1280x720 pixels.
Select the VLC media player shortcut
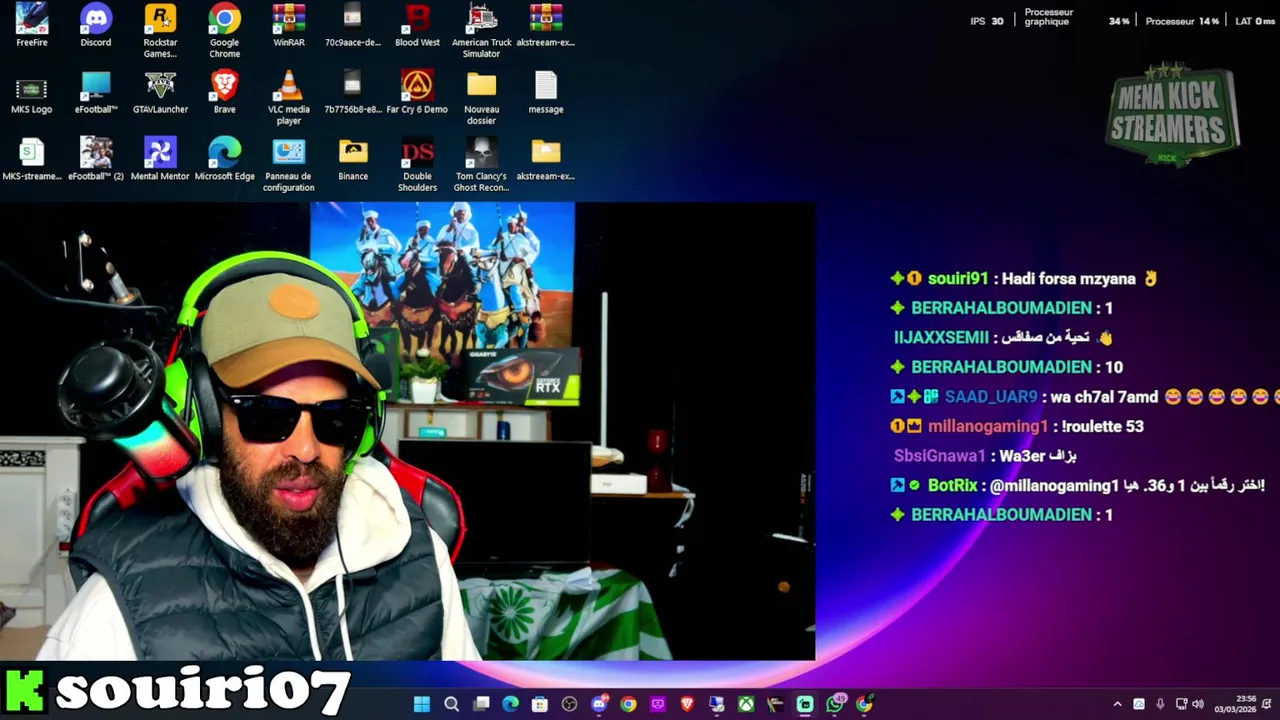pyautogui.click(x=289, y=97)
